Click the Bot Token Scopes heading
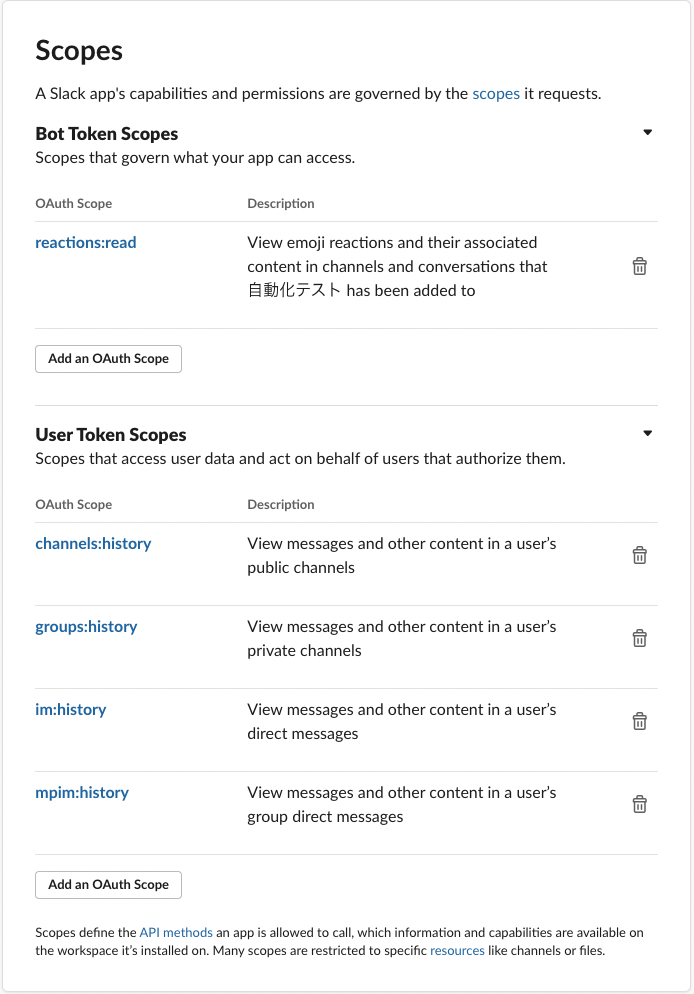694x994 pixels. pyautogui.click(x=106, y=134)
